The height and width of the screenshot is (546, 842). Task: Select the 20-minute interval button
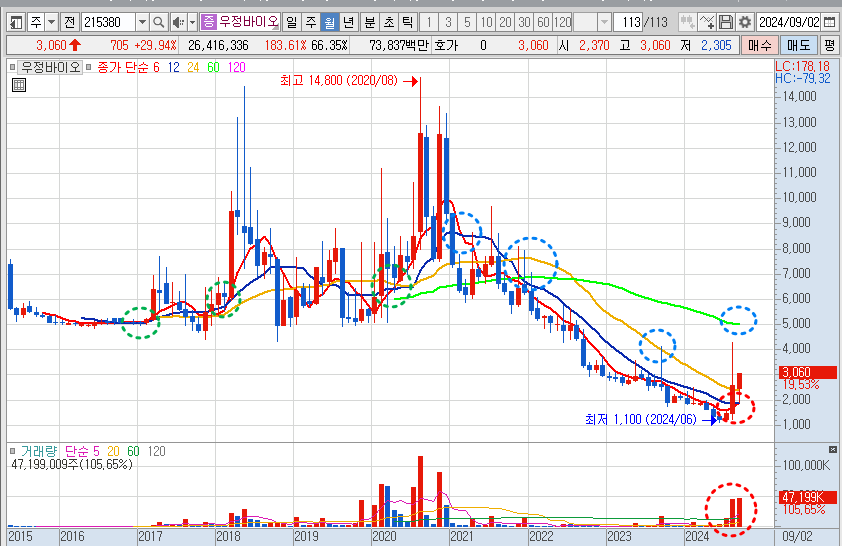(505, 22)
